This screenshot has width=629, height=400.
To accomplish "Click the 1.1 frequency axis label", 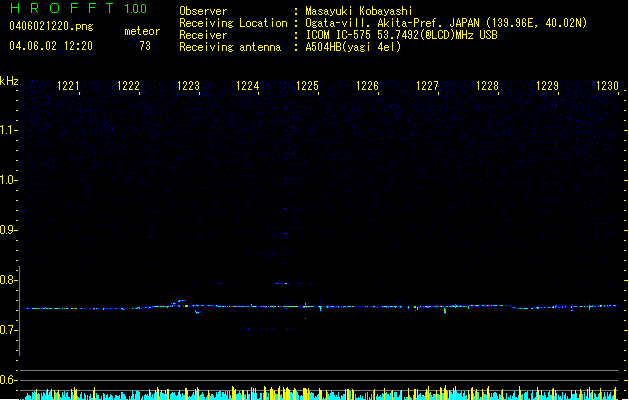I will pyautogui.click(x=9, y=130).
